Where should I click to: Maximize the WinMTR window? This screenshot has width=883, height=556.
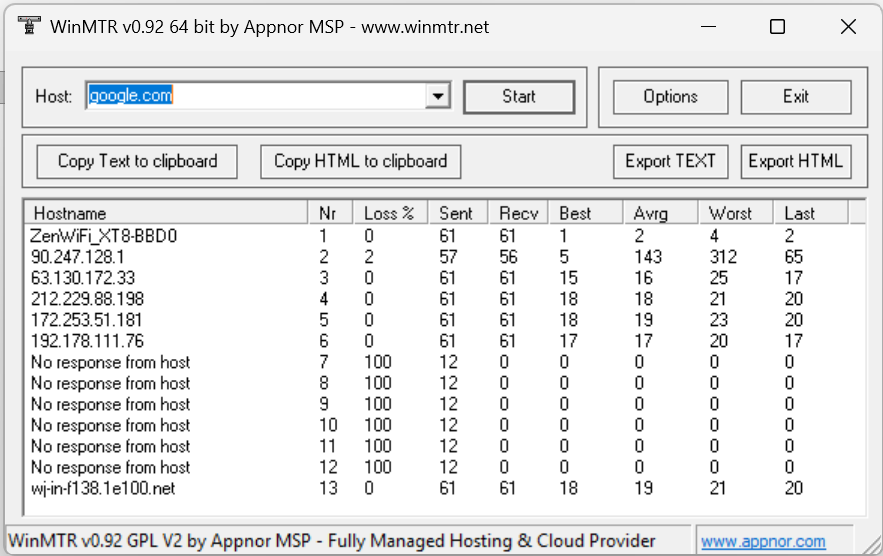[778, 26]
